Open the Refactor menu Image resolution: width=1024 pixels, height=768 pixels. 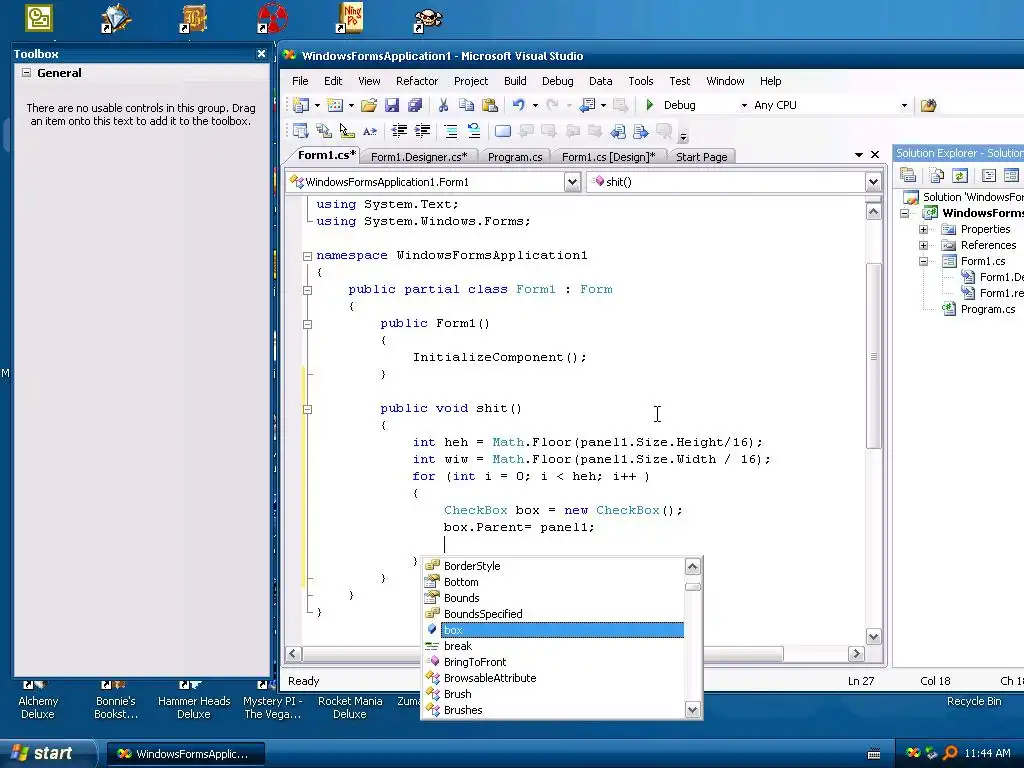(417, 81)
